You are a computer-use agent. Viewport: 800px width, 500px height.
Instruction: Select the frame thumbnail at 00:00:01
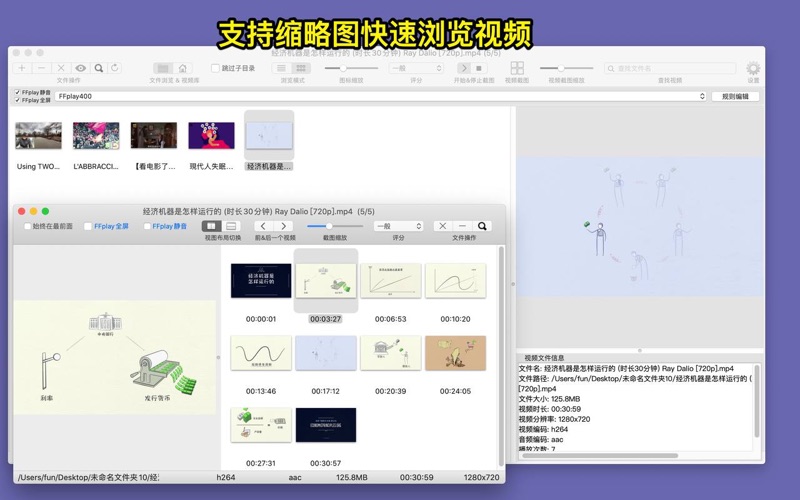261,281
